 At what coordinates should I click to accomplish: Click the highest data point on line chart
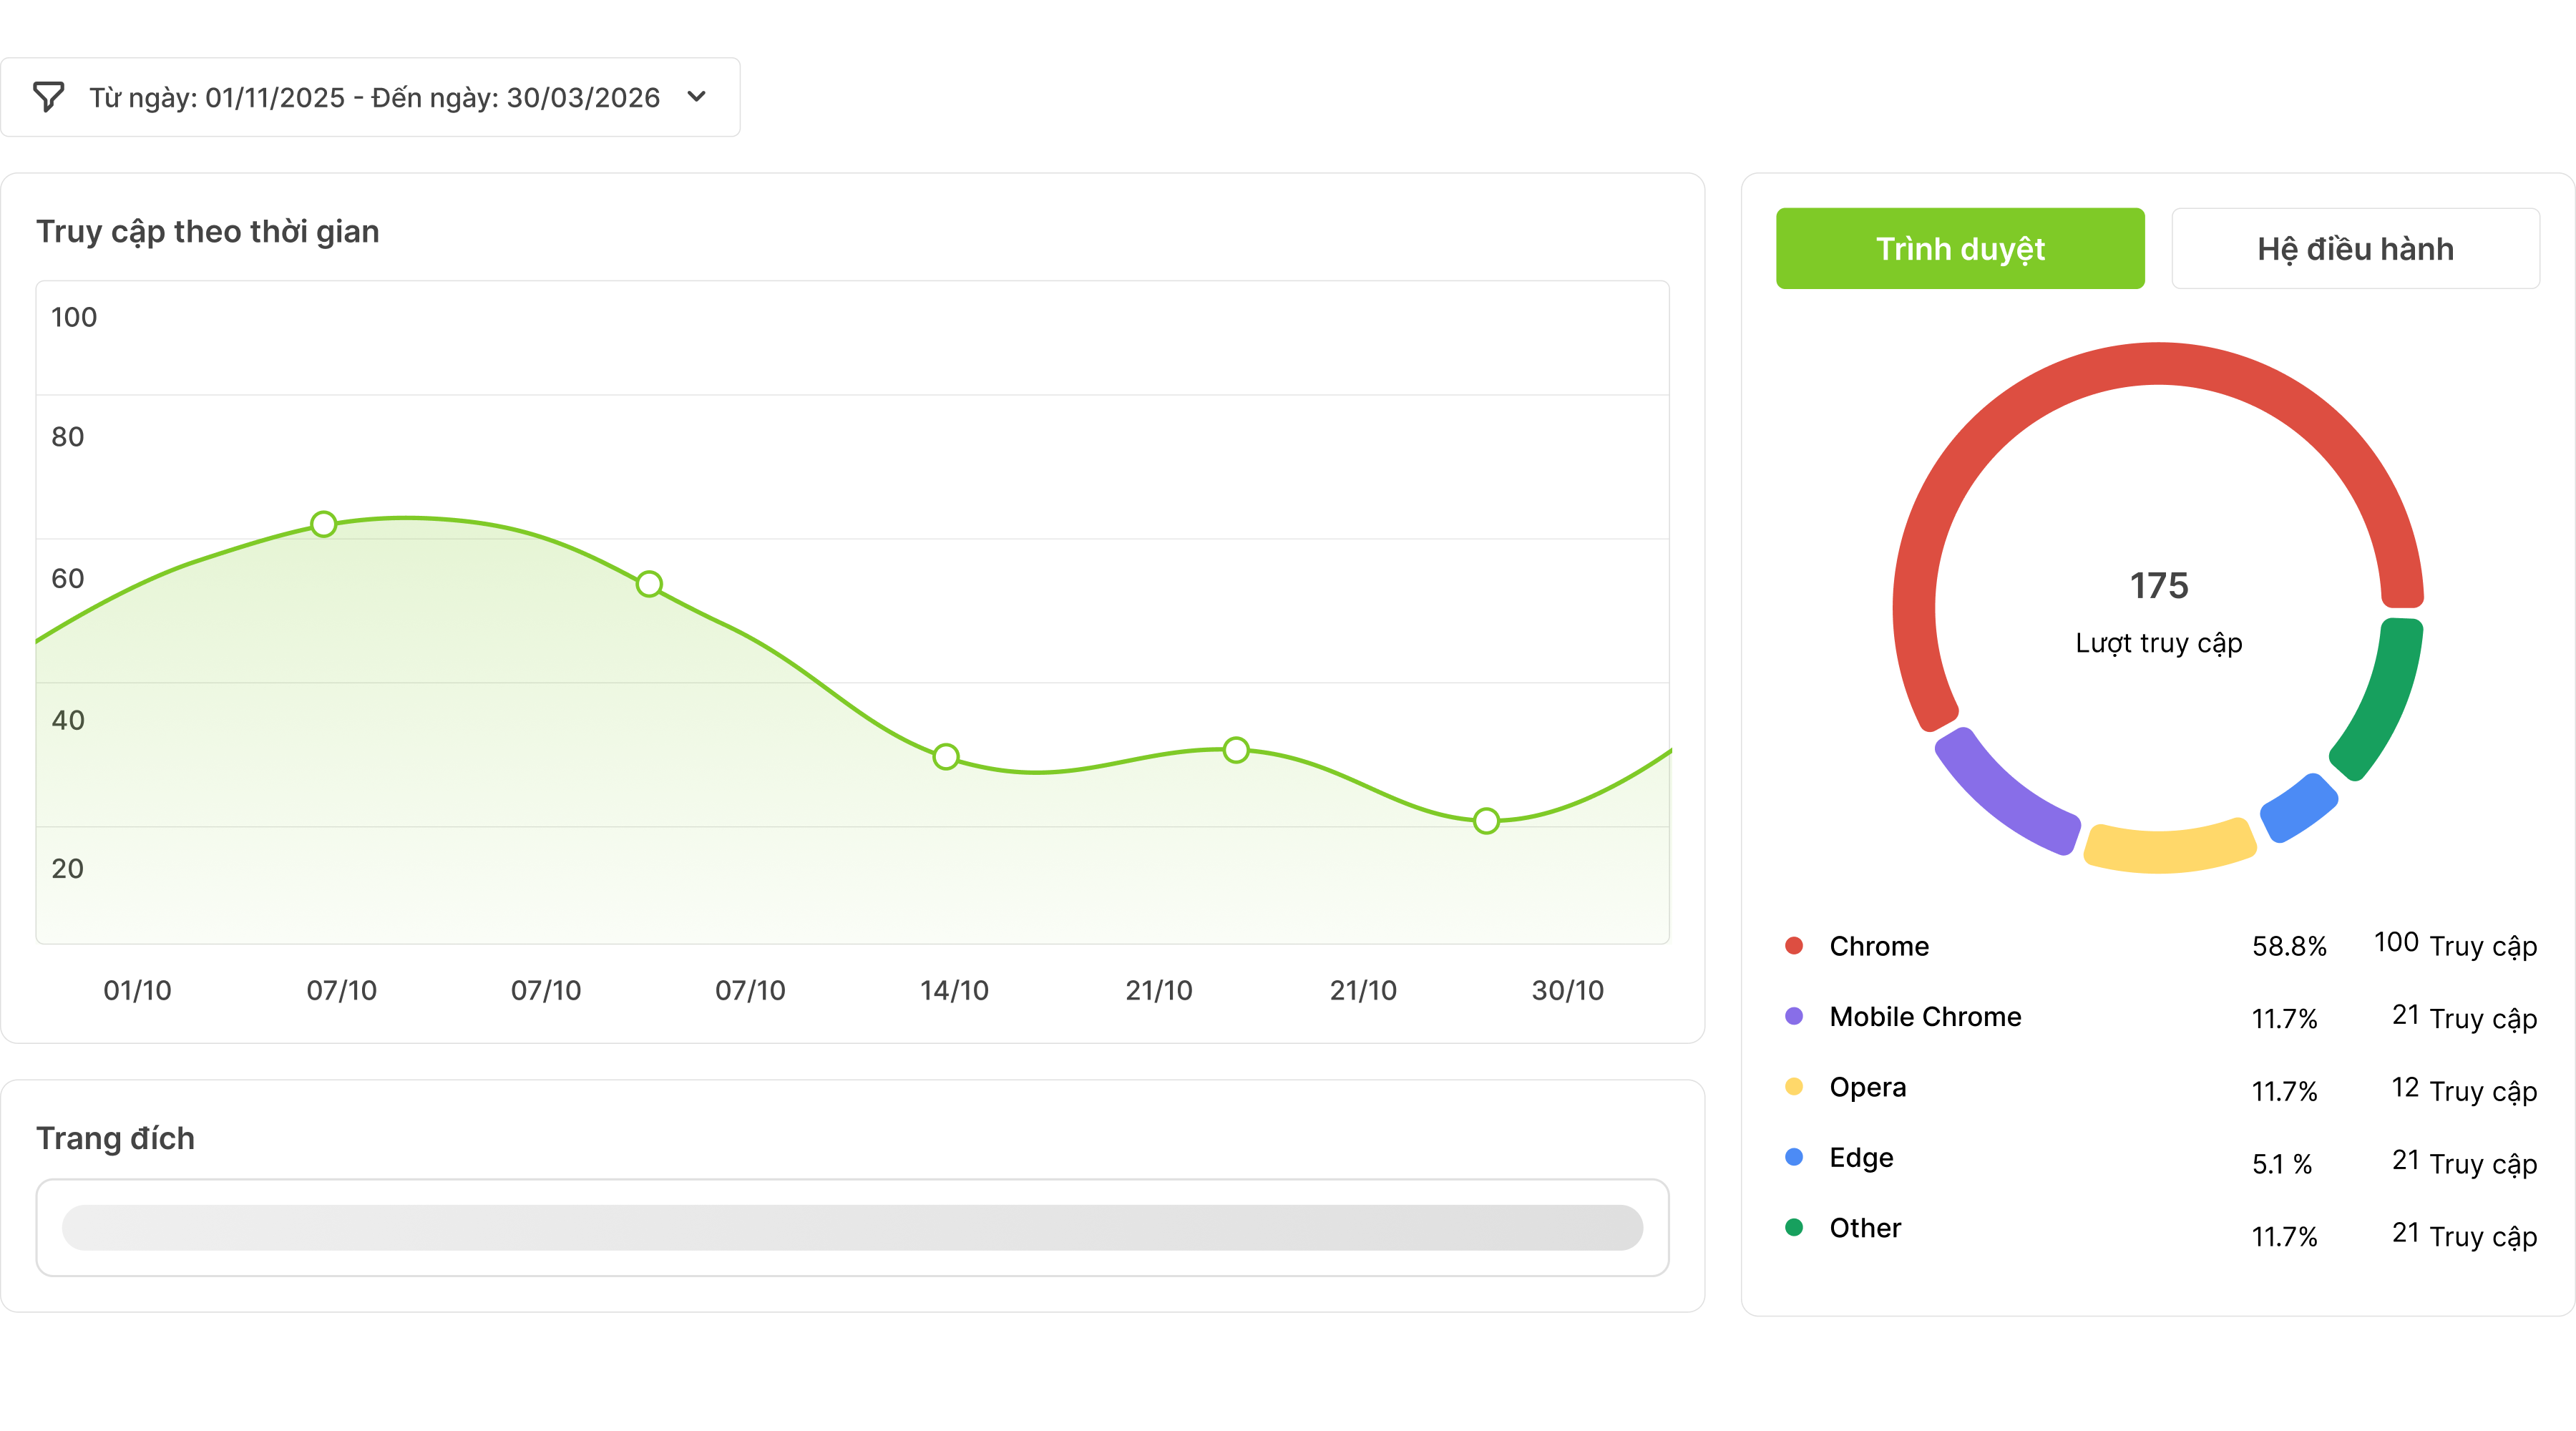click(x=323, y=524)
